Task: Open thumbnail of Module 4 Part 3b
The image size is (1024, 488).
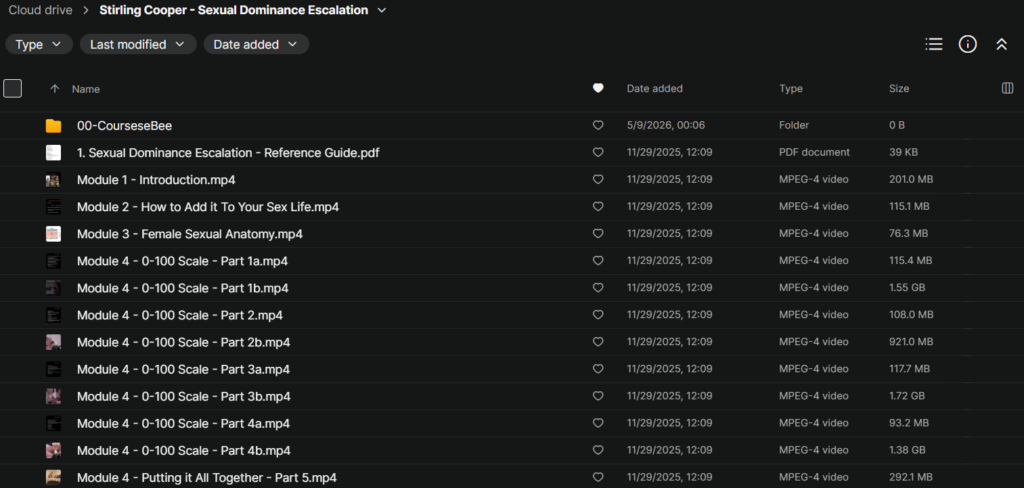Action: (x=54, y=397)
